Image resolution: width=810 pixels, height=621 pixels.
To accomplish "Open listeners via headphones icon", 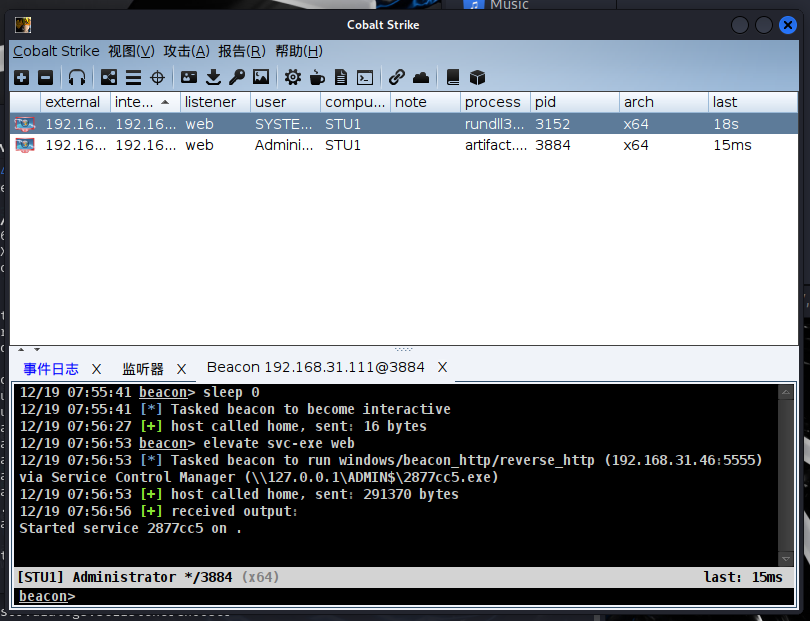I will (x=77, y=78).
